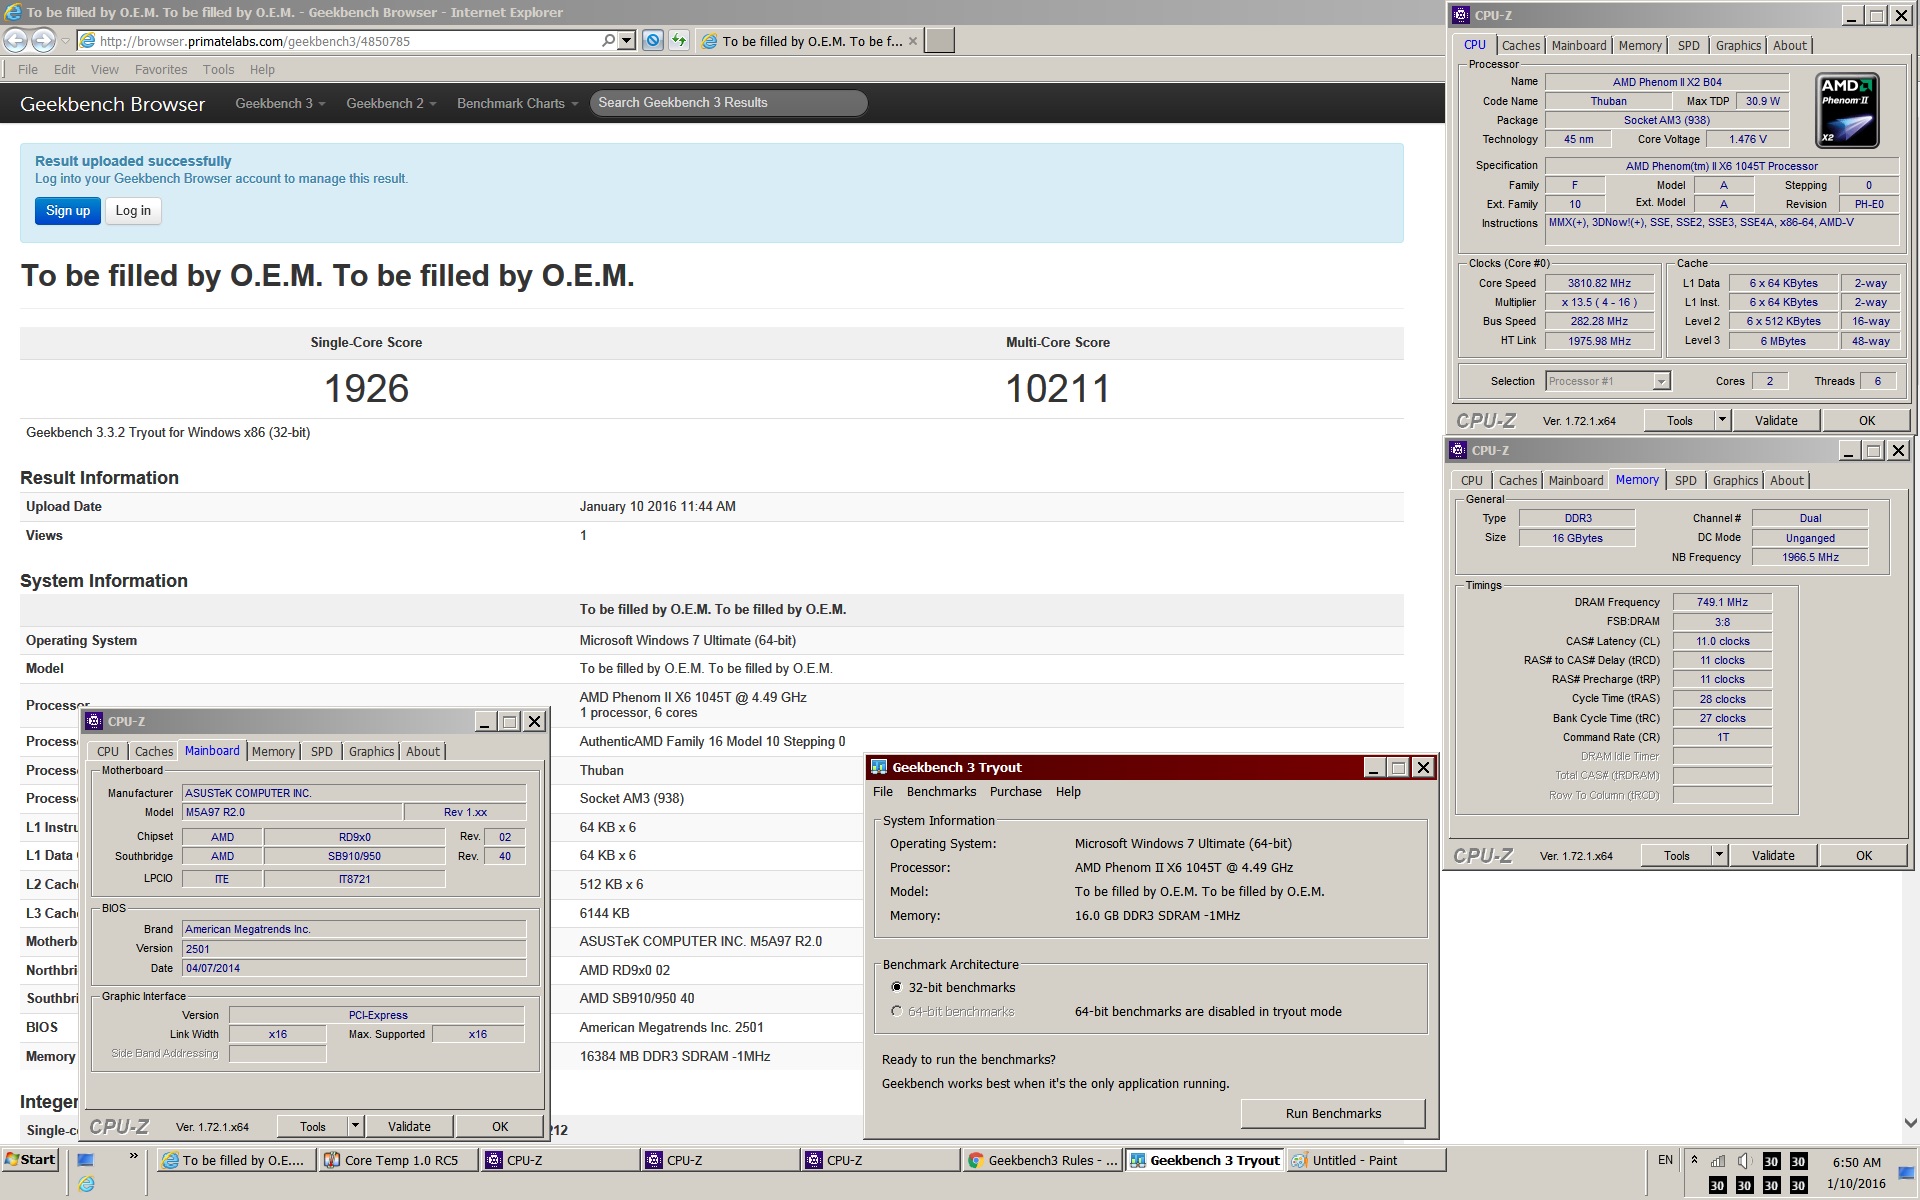Open Benchmarks menu in Geekbench 3 Tryout
The width and height of the screenshot is (1920, 1200).
pyautogui.click(x=941, y=791)
